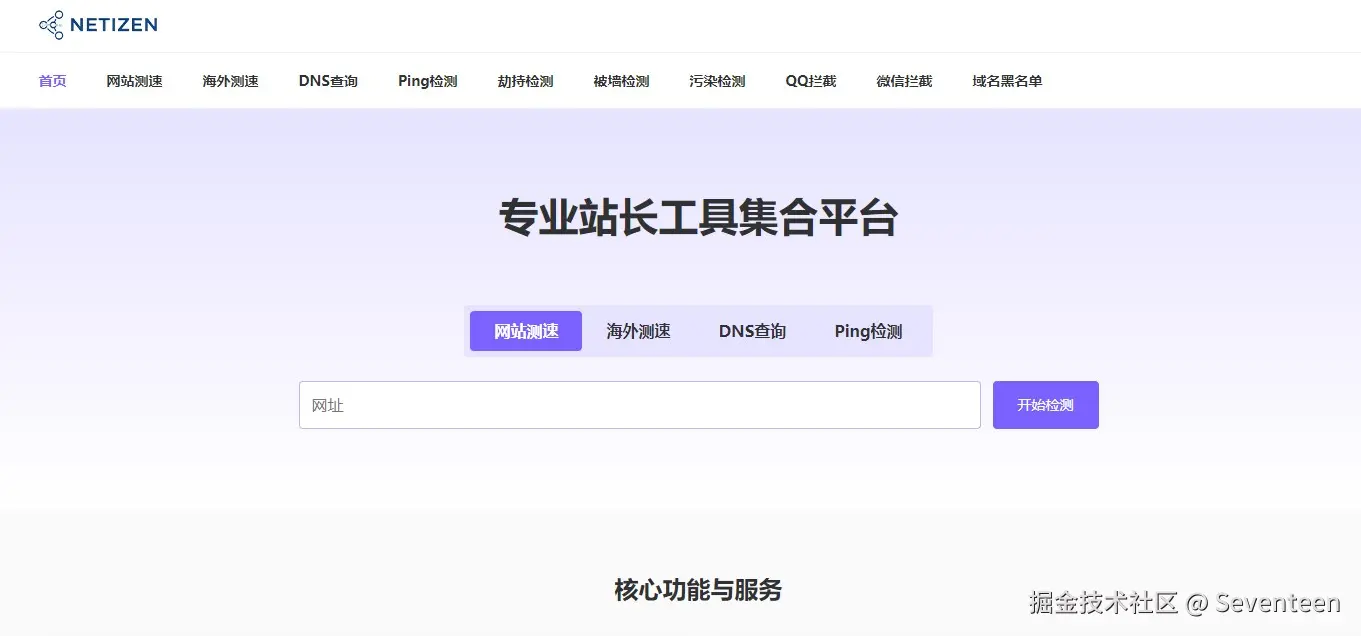Click the 专业站长工具集合平台 heading
The width and height of the screenshot is (1361, 636).
pyautogui.click(x=698, y=218)
